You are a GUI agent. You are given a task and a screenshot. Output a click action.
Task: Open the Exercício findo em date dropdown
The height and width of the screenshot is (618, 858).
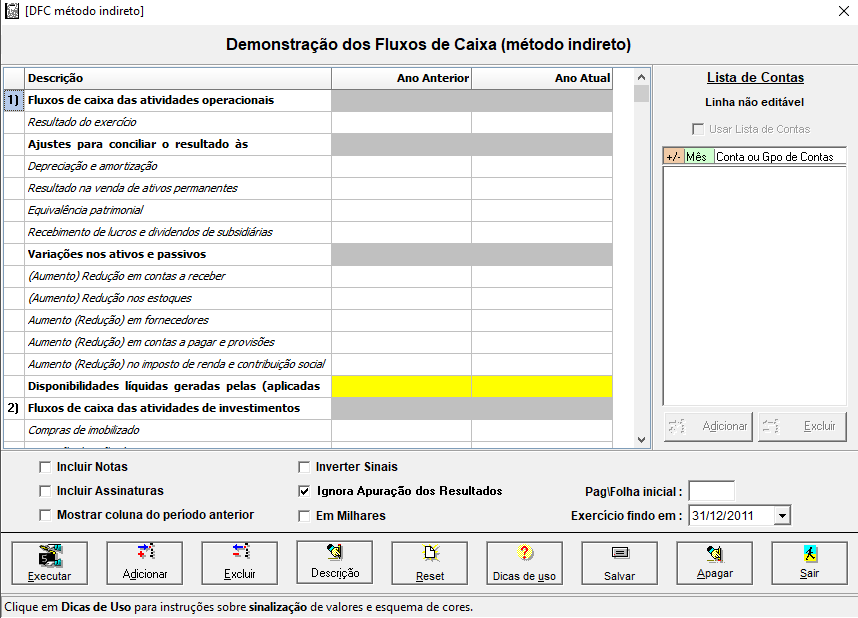782,516
